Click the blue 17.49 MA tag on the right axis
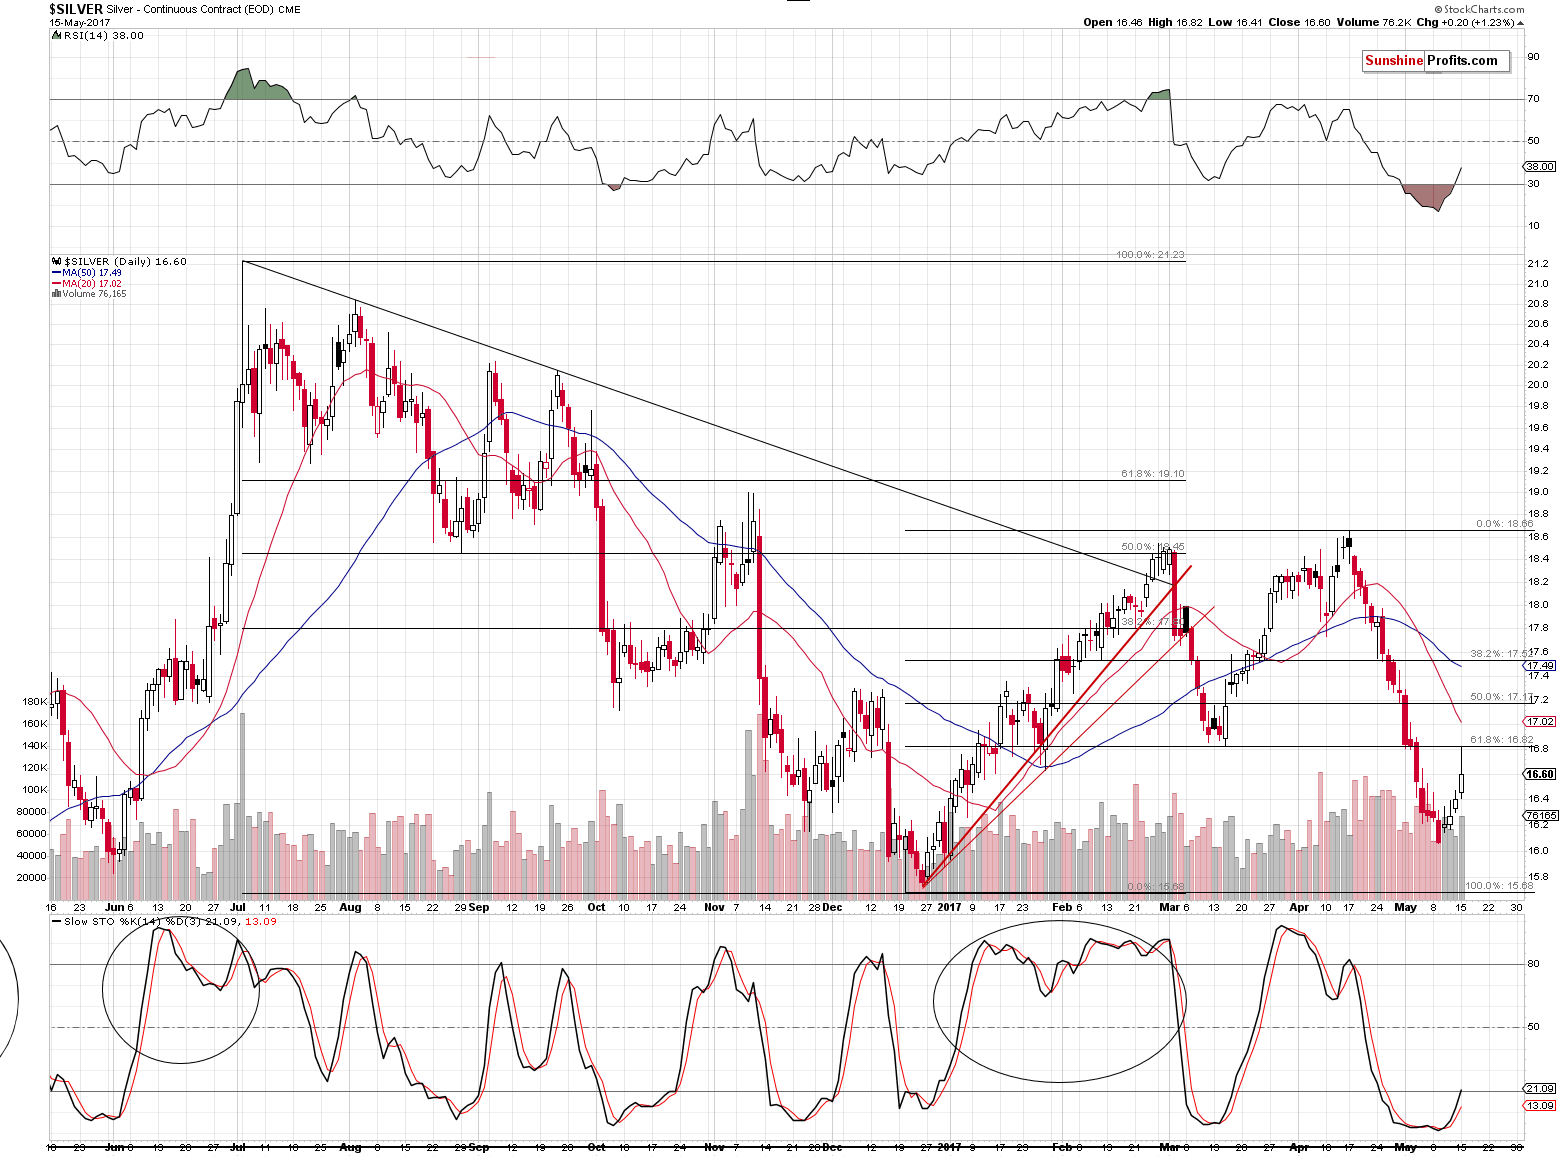 [x=1540, y=665]
